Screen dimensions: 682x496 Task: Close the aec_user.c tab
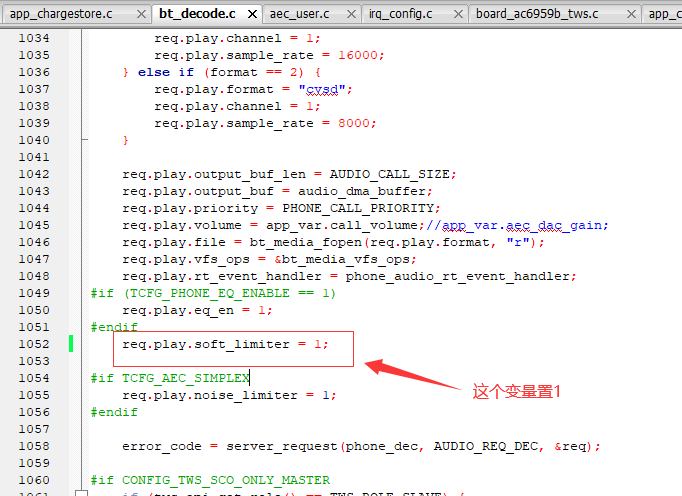point(351,14)
